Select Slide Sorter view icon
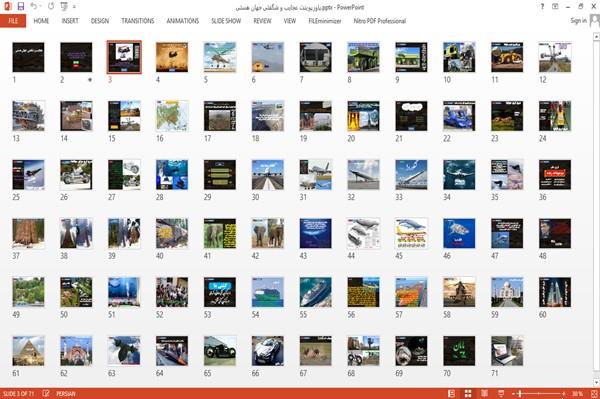The image size is (600, 399). point(468,393)
